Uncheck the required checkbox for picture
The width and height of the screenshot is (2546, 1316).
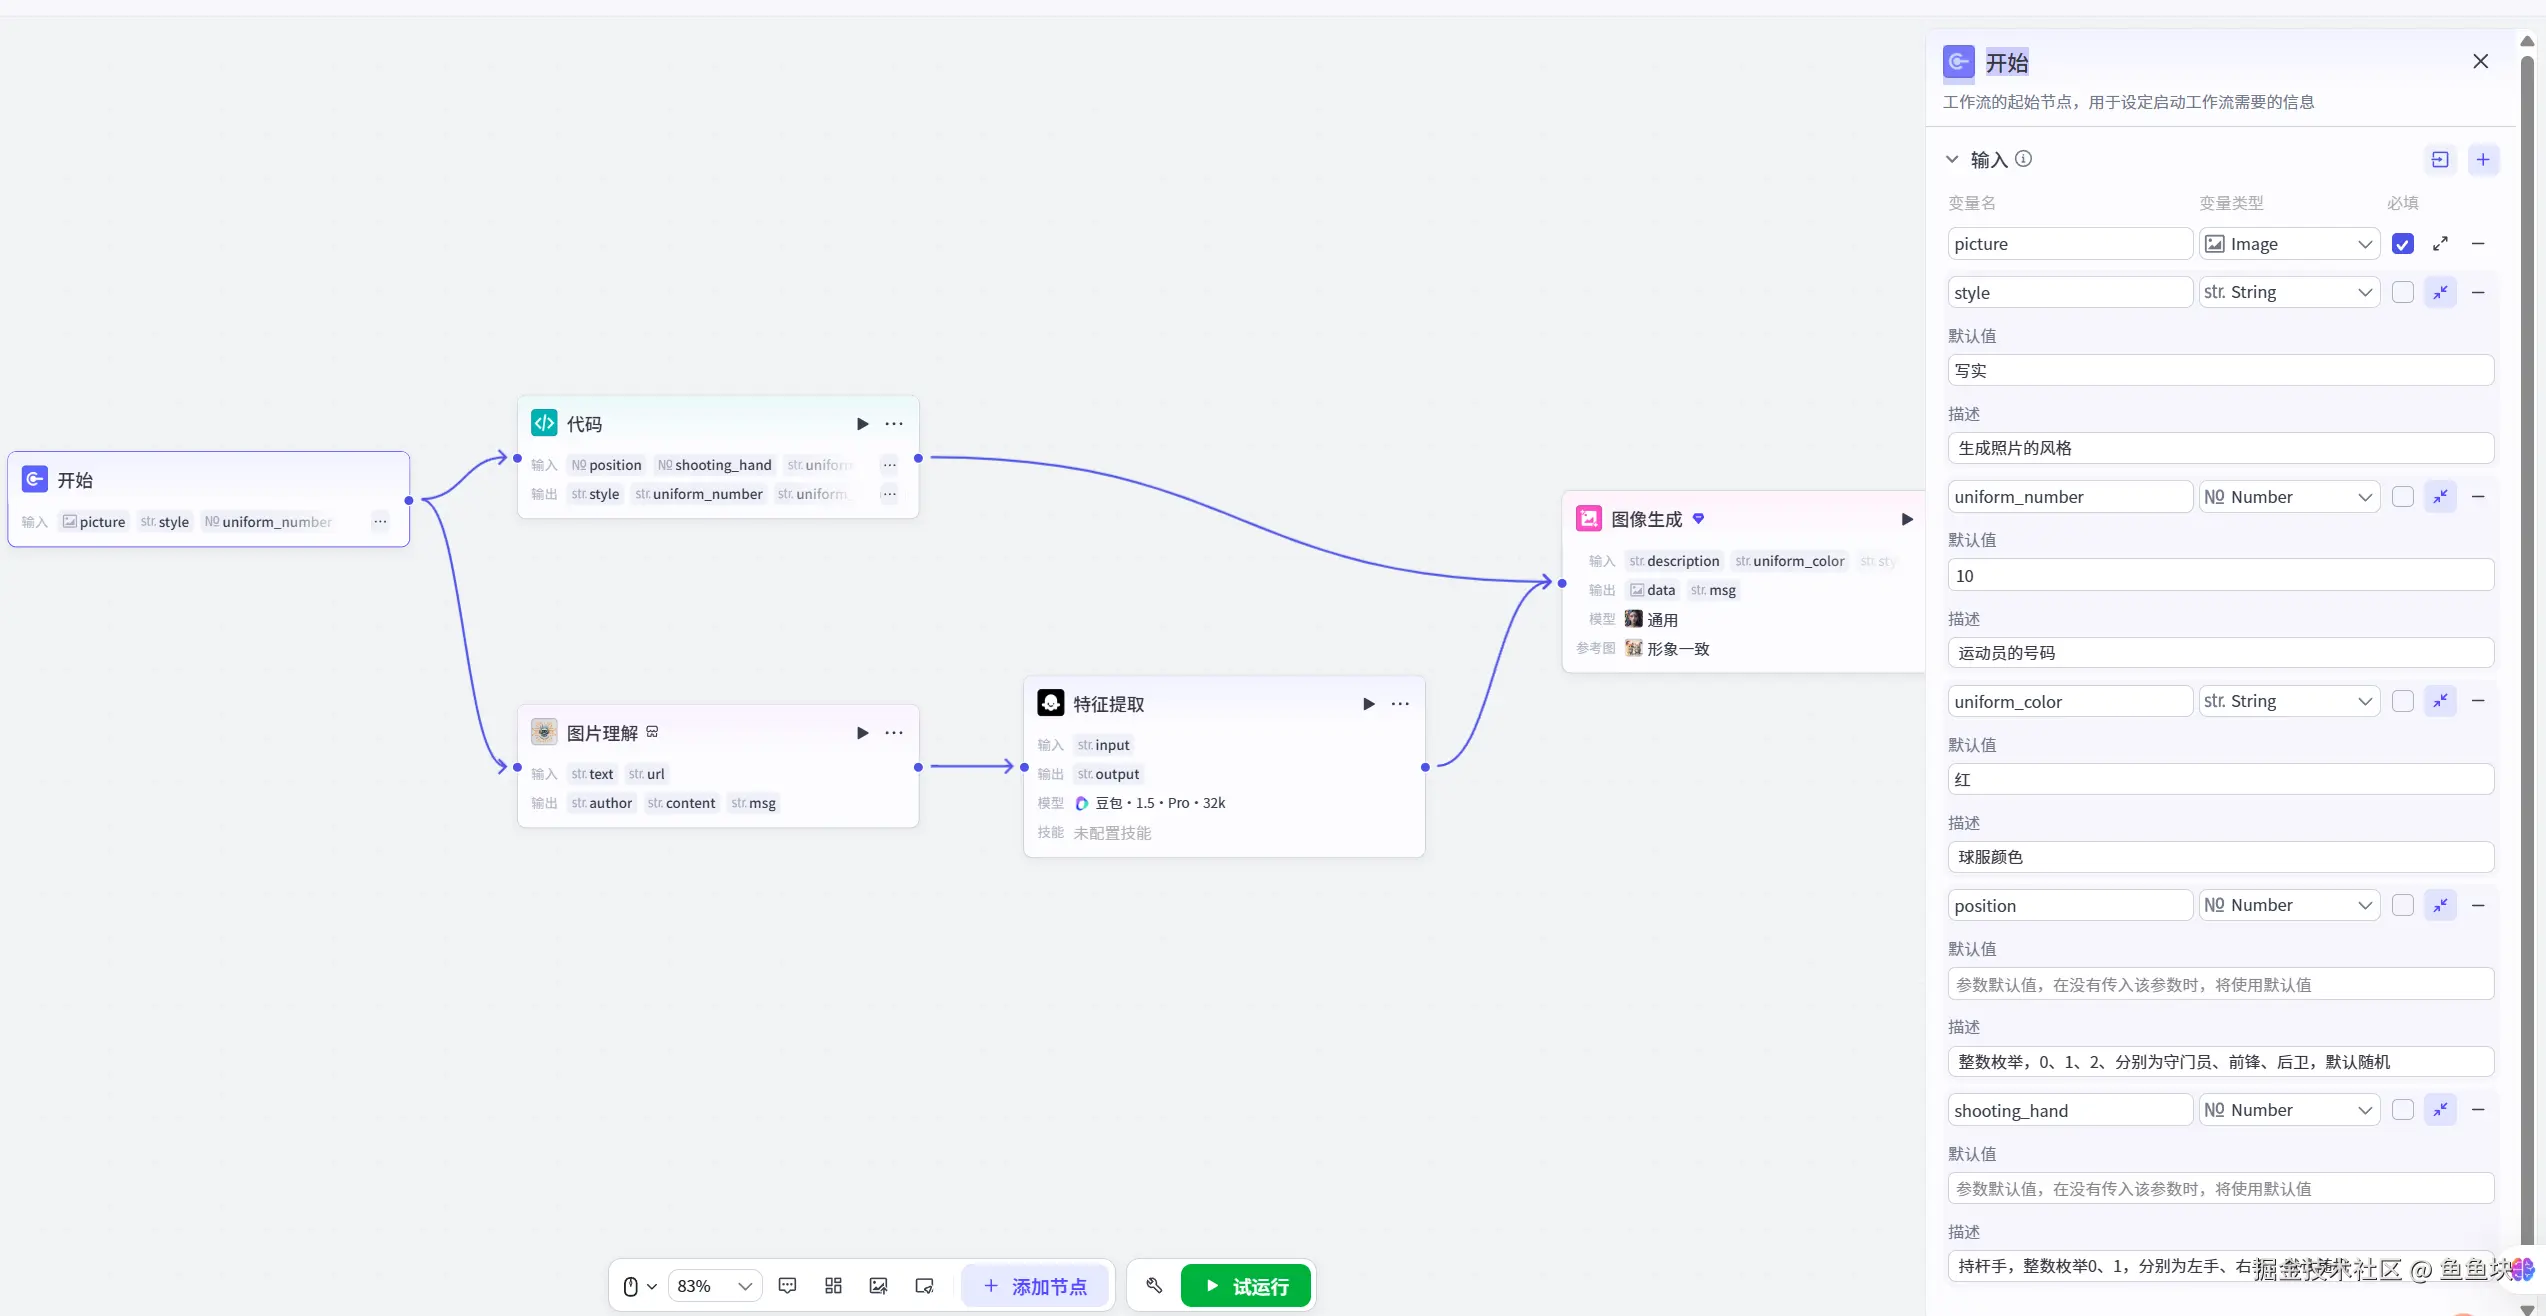pyautogui.click(x=2402, y=244)
